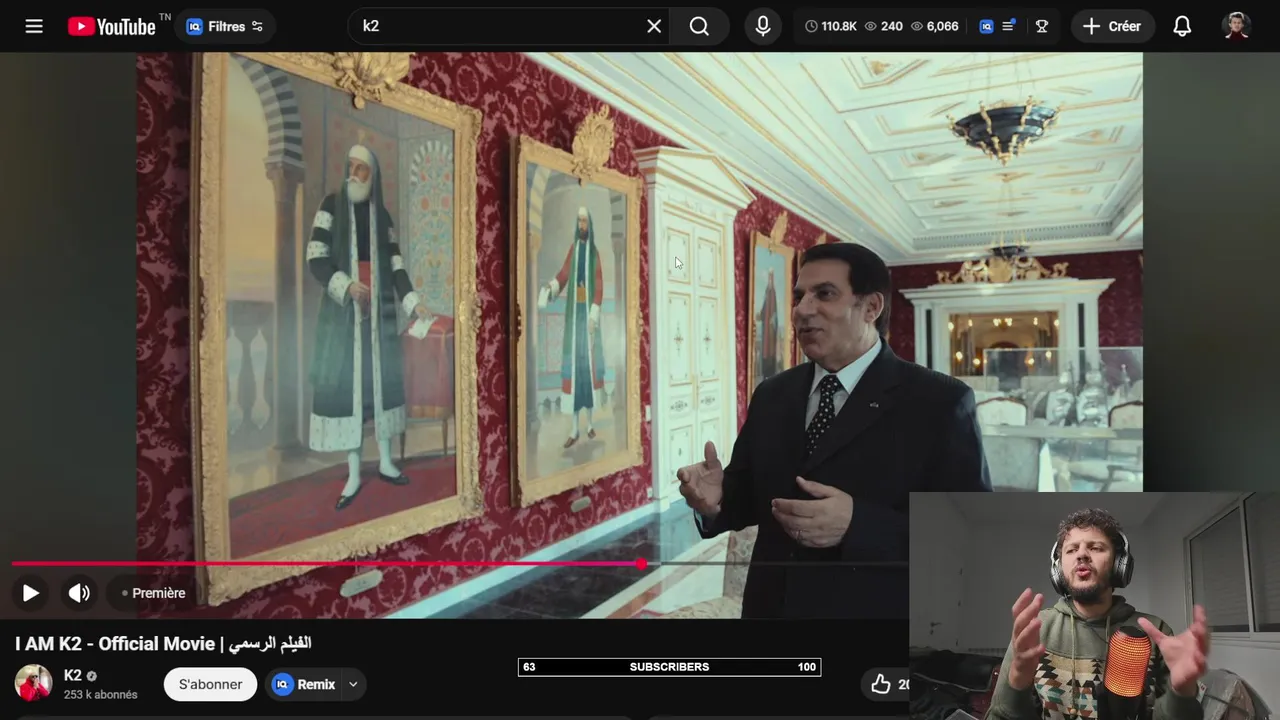This screenshot has width=1280, height=720.
Task: Click the S'abonner button
Action: (210, 684)
